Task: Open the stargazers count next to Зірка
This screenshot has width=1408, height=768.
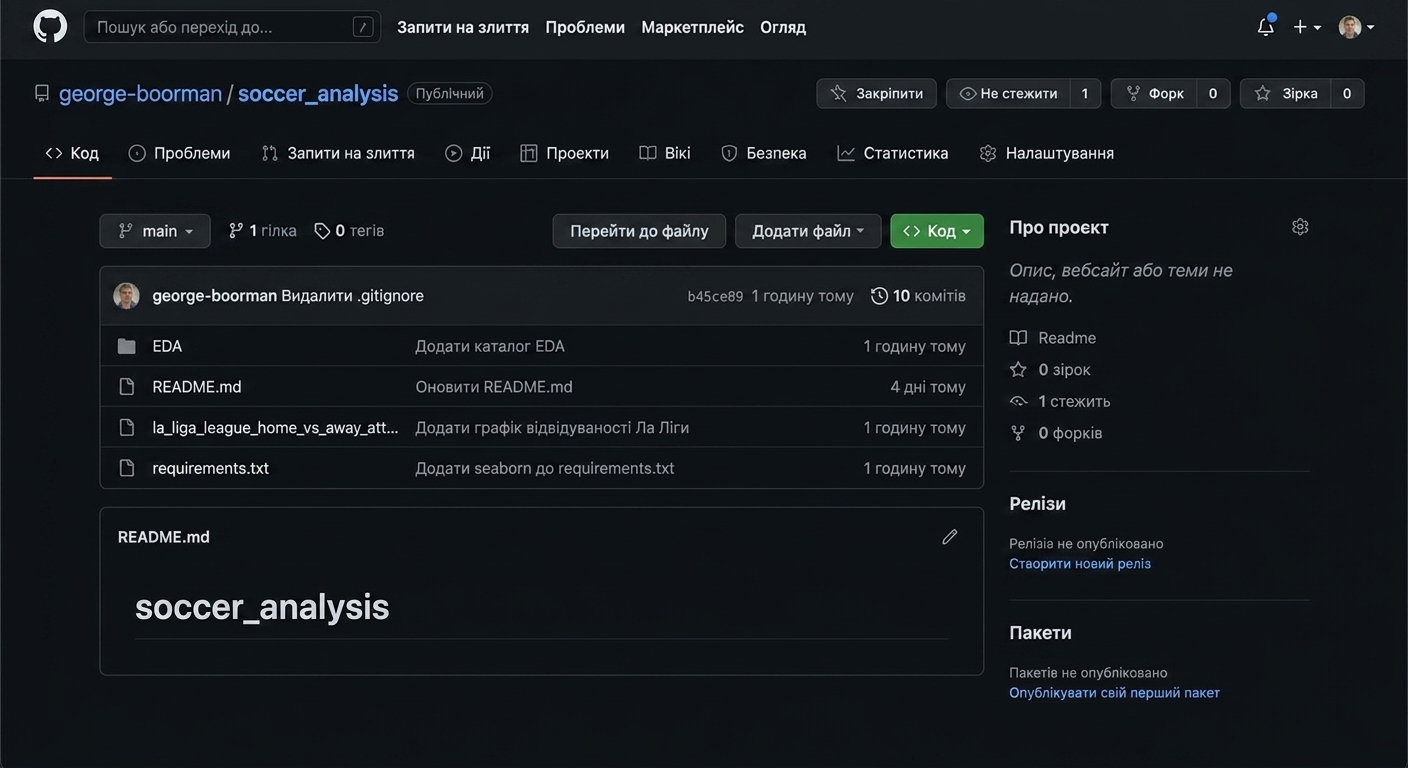Action: click(x=1347, y=94)
